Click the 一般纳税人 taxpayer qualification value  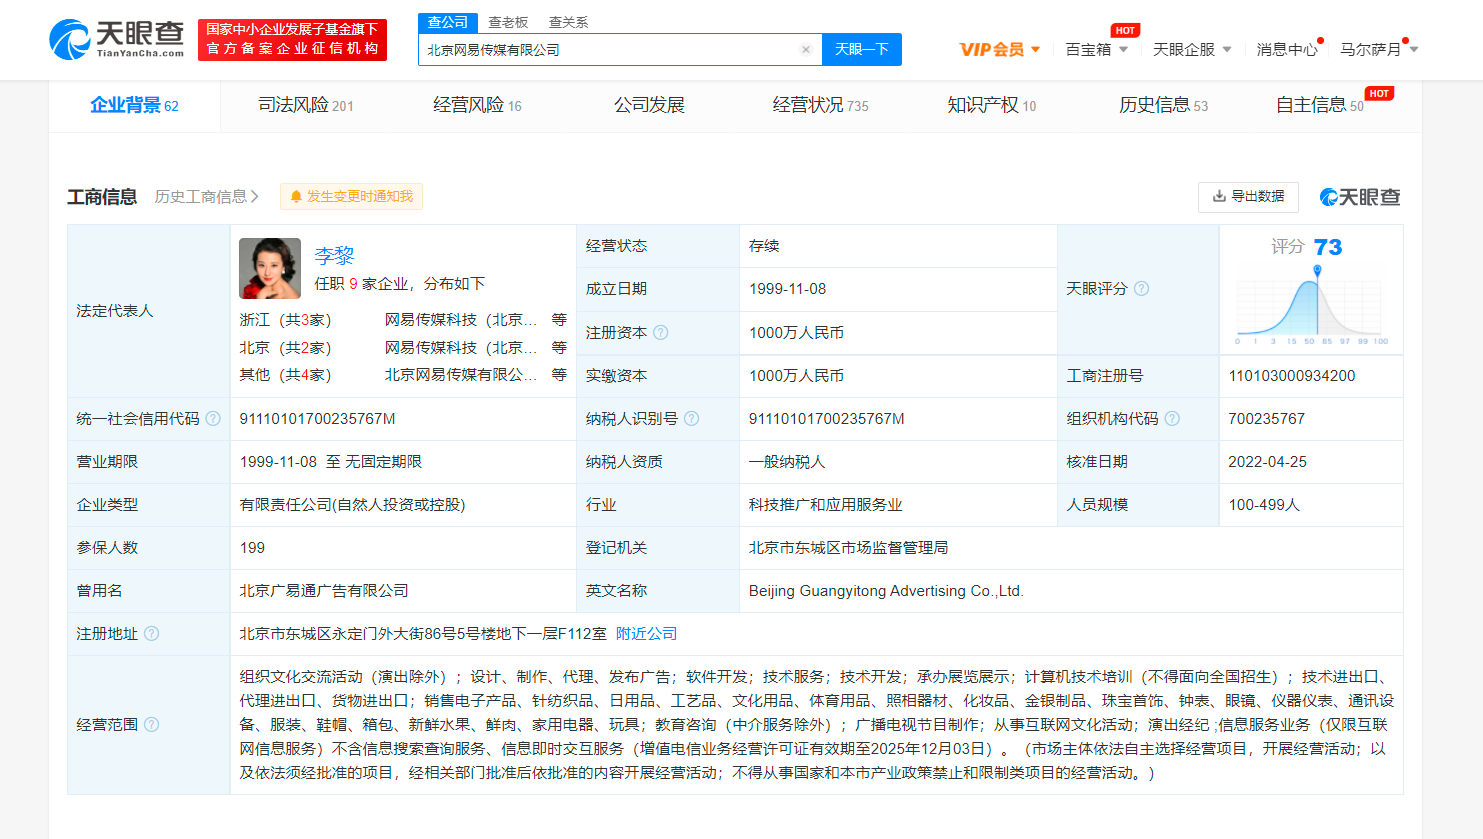coord(787,462)
